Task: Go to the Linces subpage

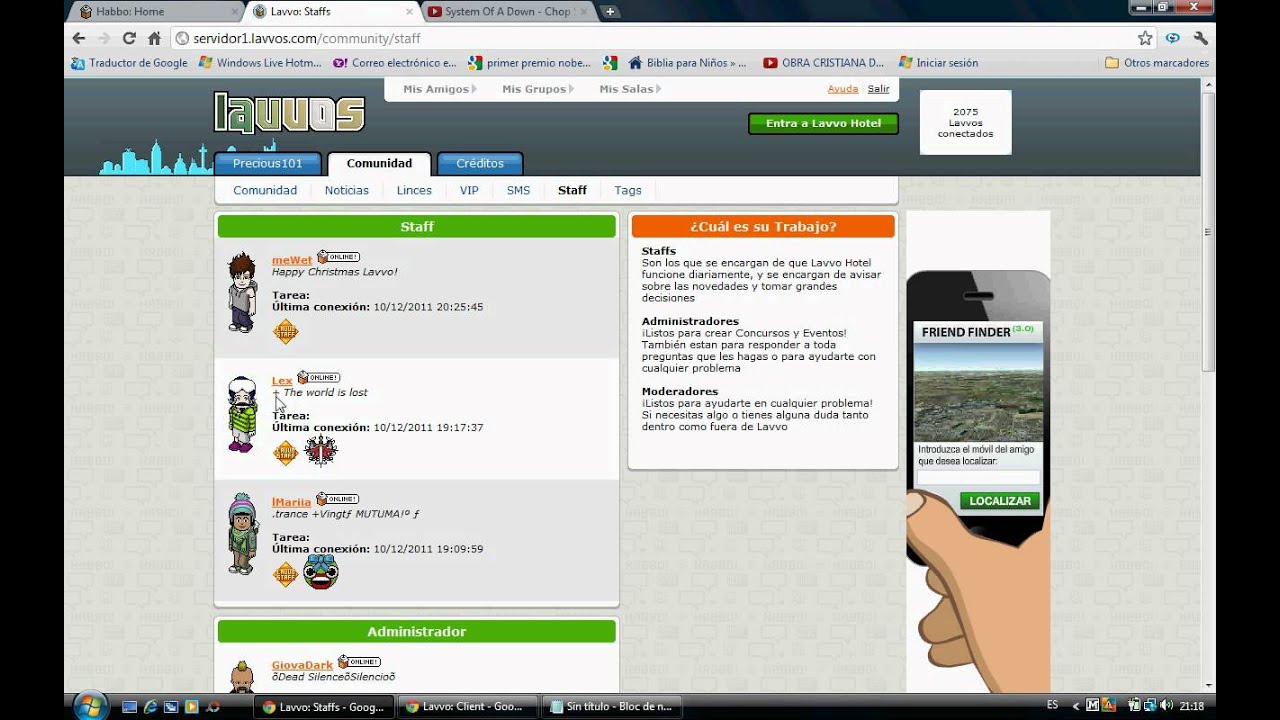Action: (414, 190)
